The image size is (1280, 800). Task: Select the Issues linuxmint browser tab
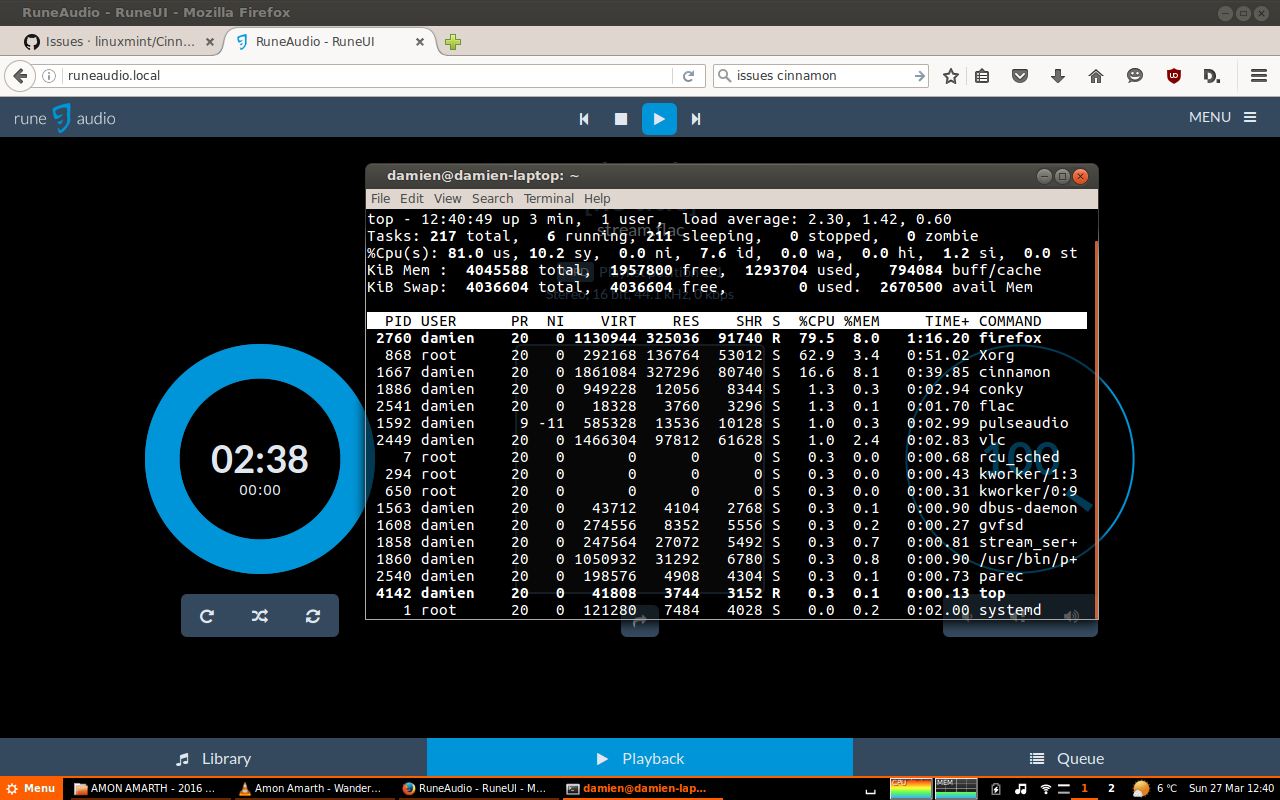[x=120, y=42]
